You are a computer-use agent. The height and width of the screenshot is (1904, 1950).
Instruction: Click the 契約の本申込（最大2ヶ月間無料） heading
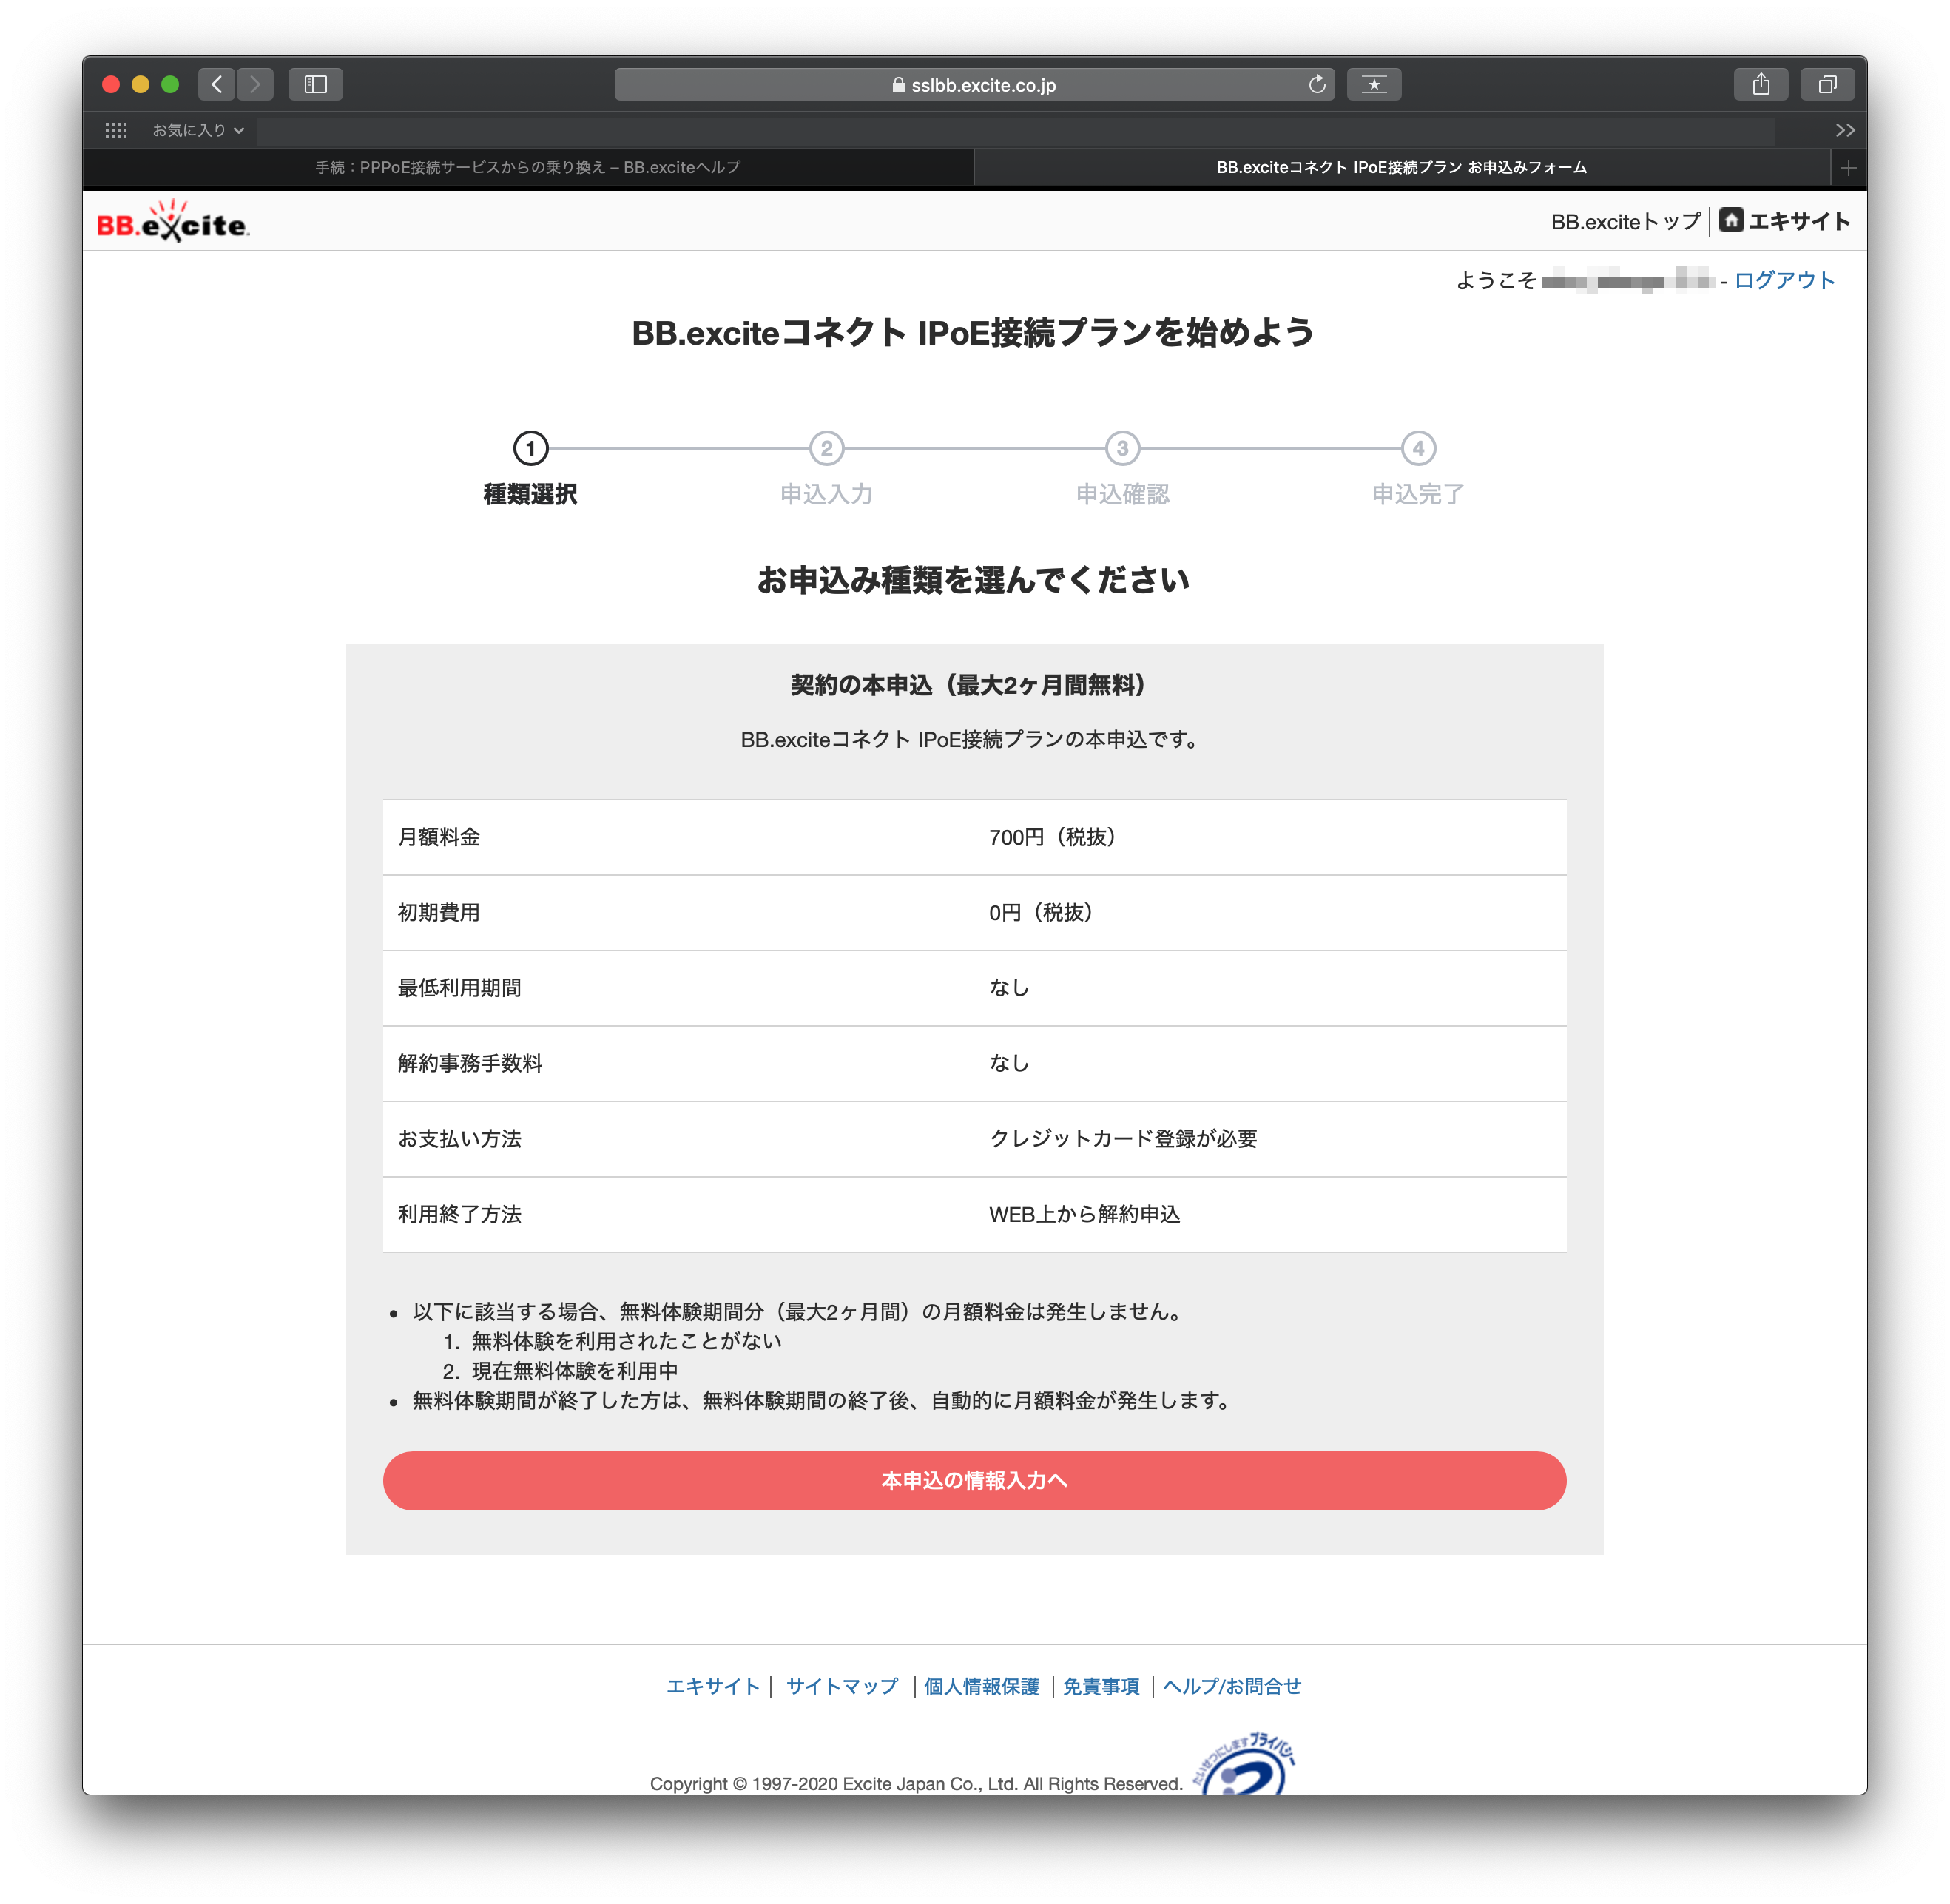pos(967,685)
